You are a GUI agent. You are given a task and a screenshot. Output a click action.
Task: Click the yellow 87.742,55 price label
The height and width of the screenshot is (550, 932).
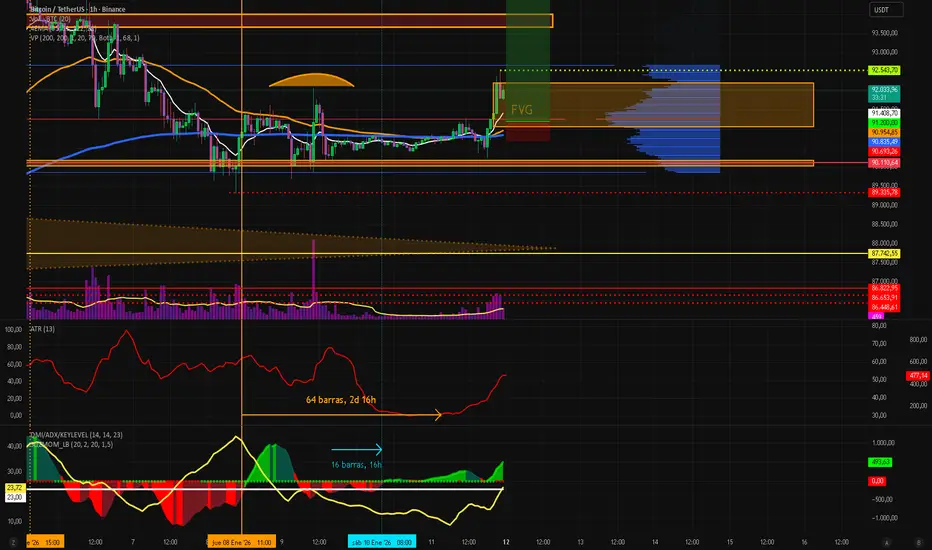884,253
